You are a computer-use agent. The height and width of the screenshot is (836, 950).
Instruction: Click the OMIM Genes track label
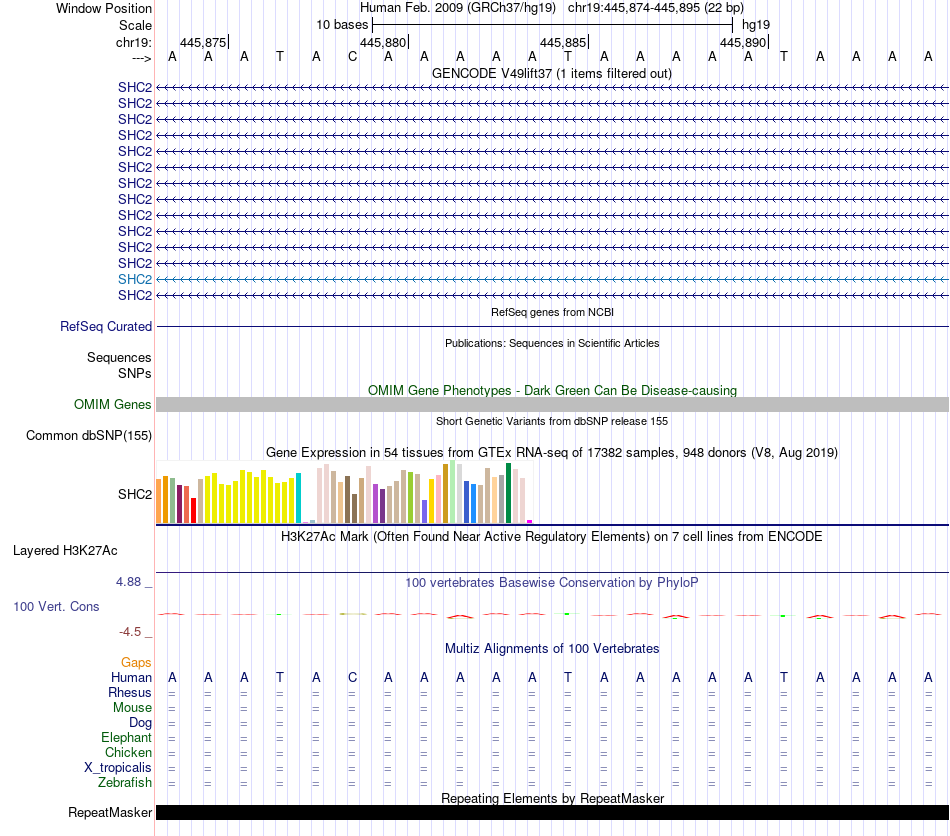click(112, 405)
